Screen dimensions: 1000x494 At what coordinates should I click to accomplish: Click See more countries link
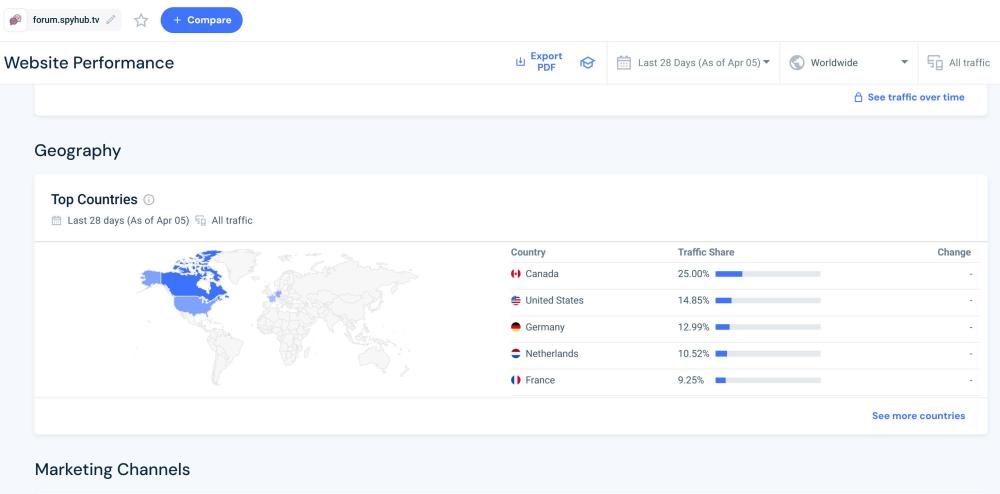coord(918,416)
